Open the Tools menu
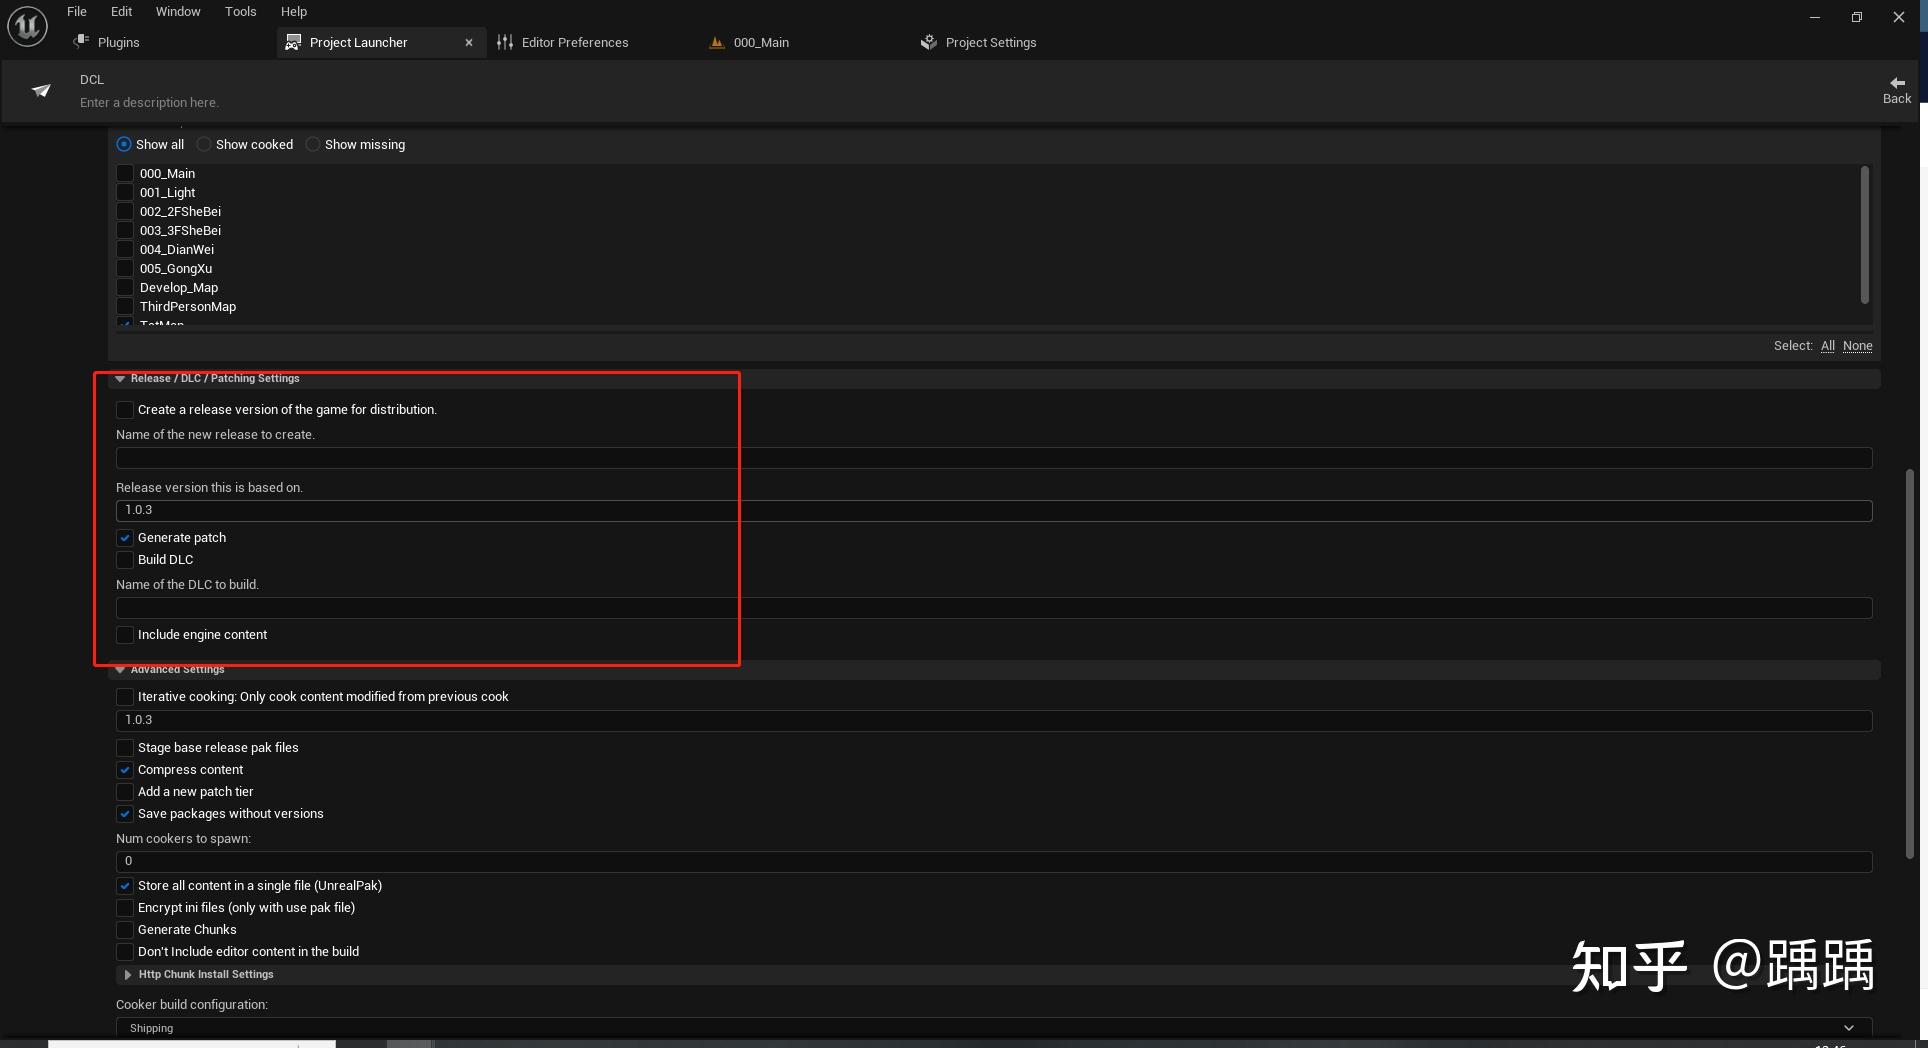 coord(240,11)
